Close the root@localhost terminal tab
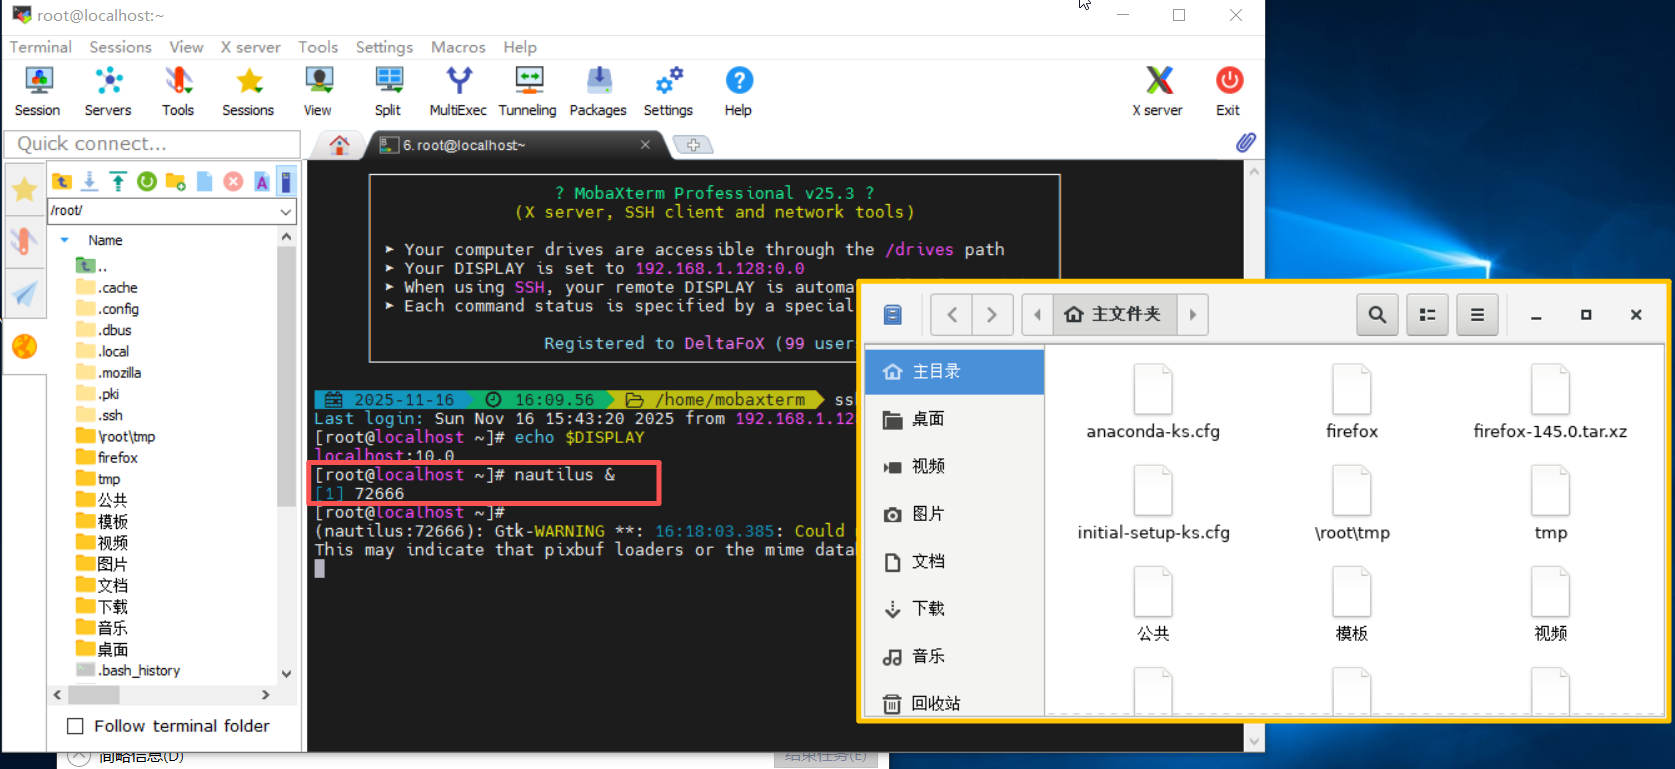 [x=645, y=145]
